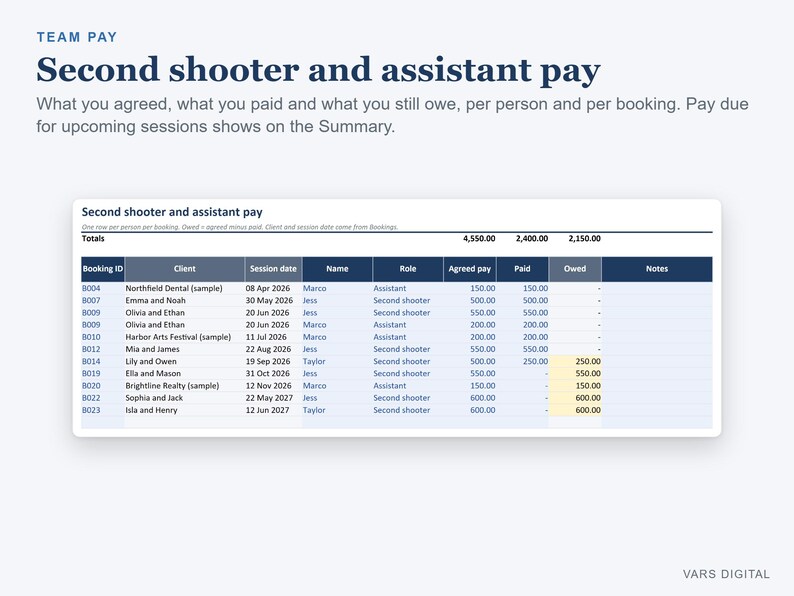The height and width of the screenshot is (596, 794).
Task: Click the total agreed pay 4,550.00
Action: tap(479, 239)
